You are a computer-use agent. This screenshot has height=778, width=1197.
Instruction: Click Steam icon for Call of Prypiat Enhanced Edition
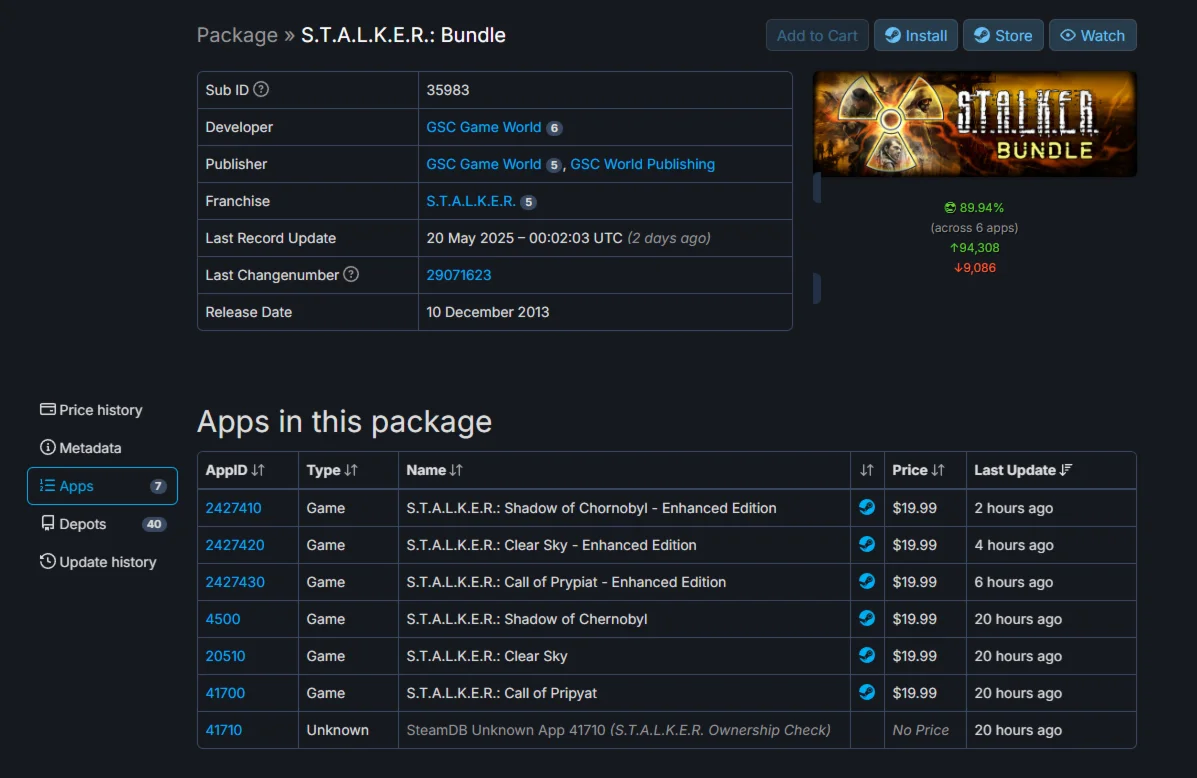(x=866, y=581)
